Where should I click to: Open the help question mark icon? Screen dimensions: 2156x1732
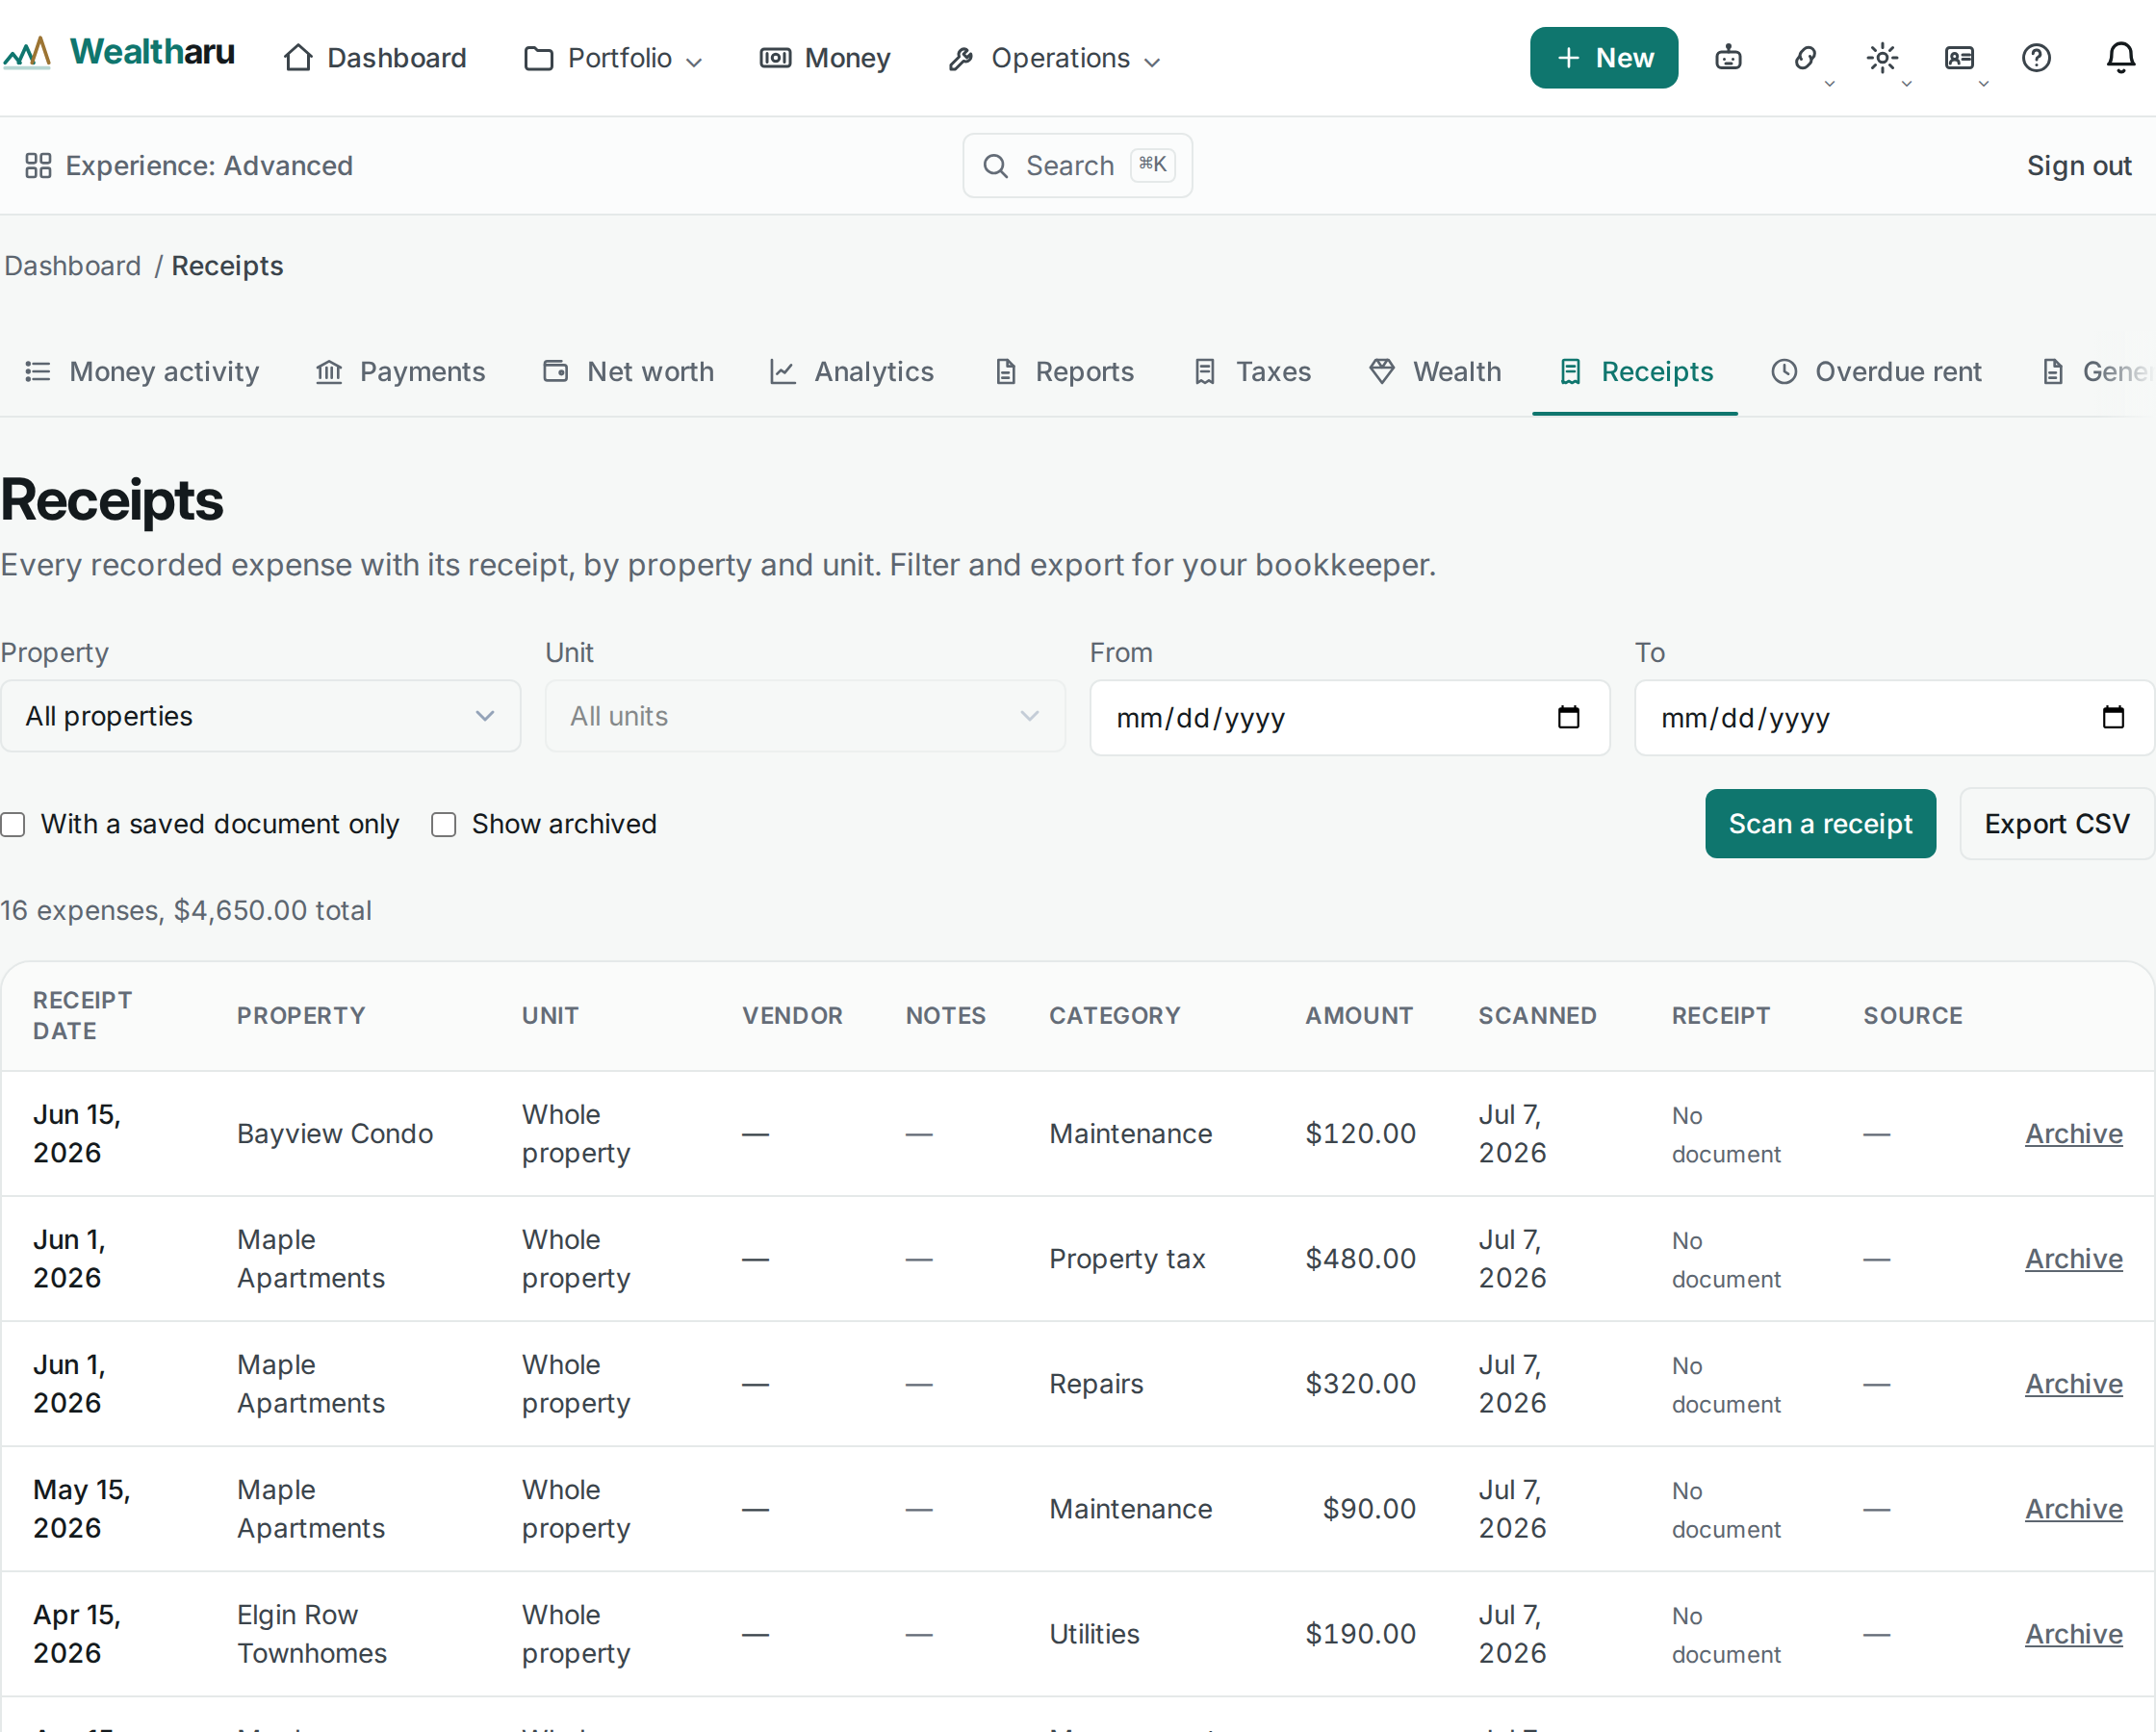(2036, 58)
